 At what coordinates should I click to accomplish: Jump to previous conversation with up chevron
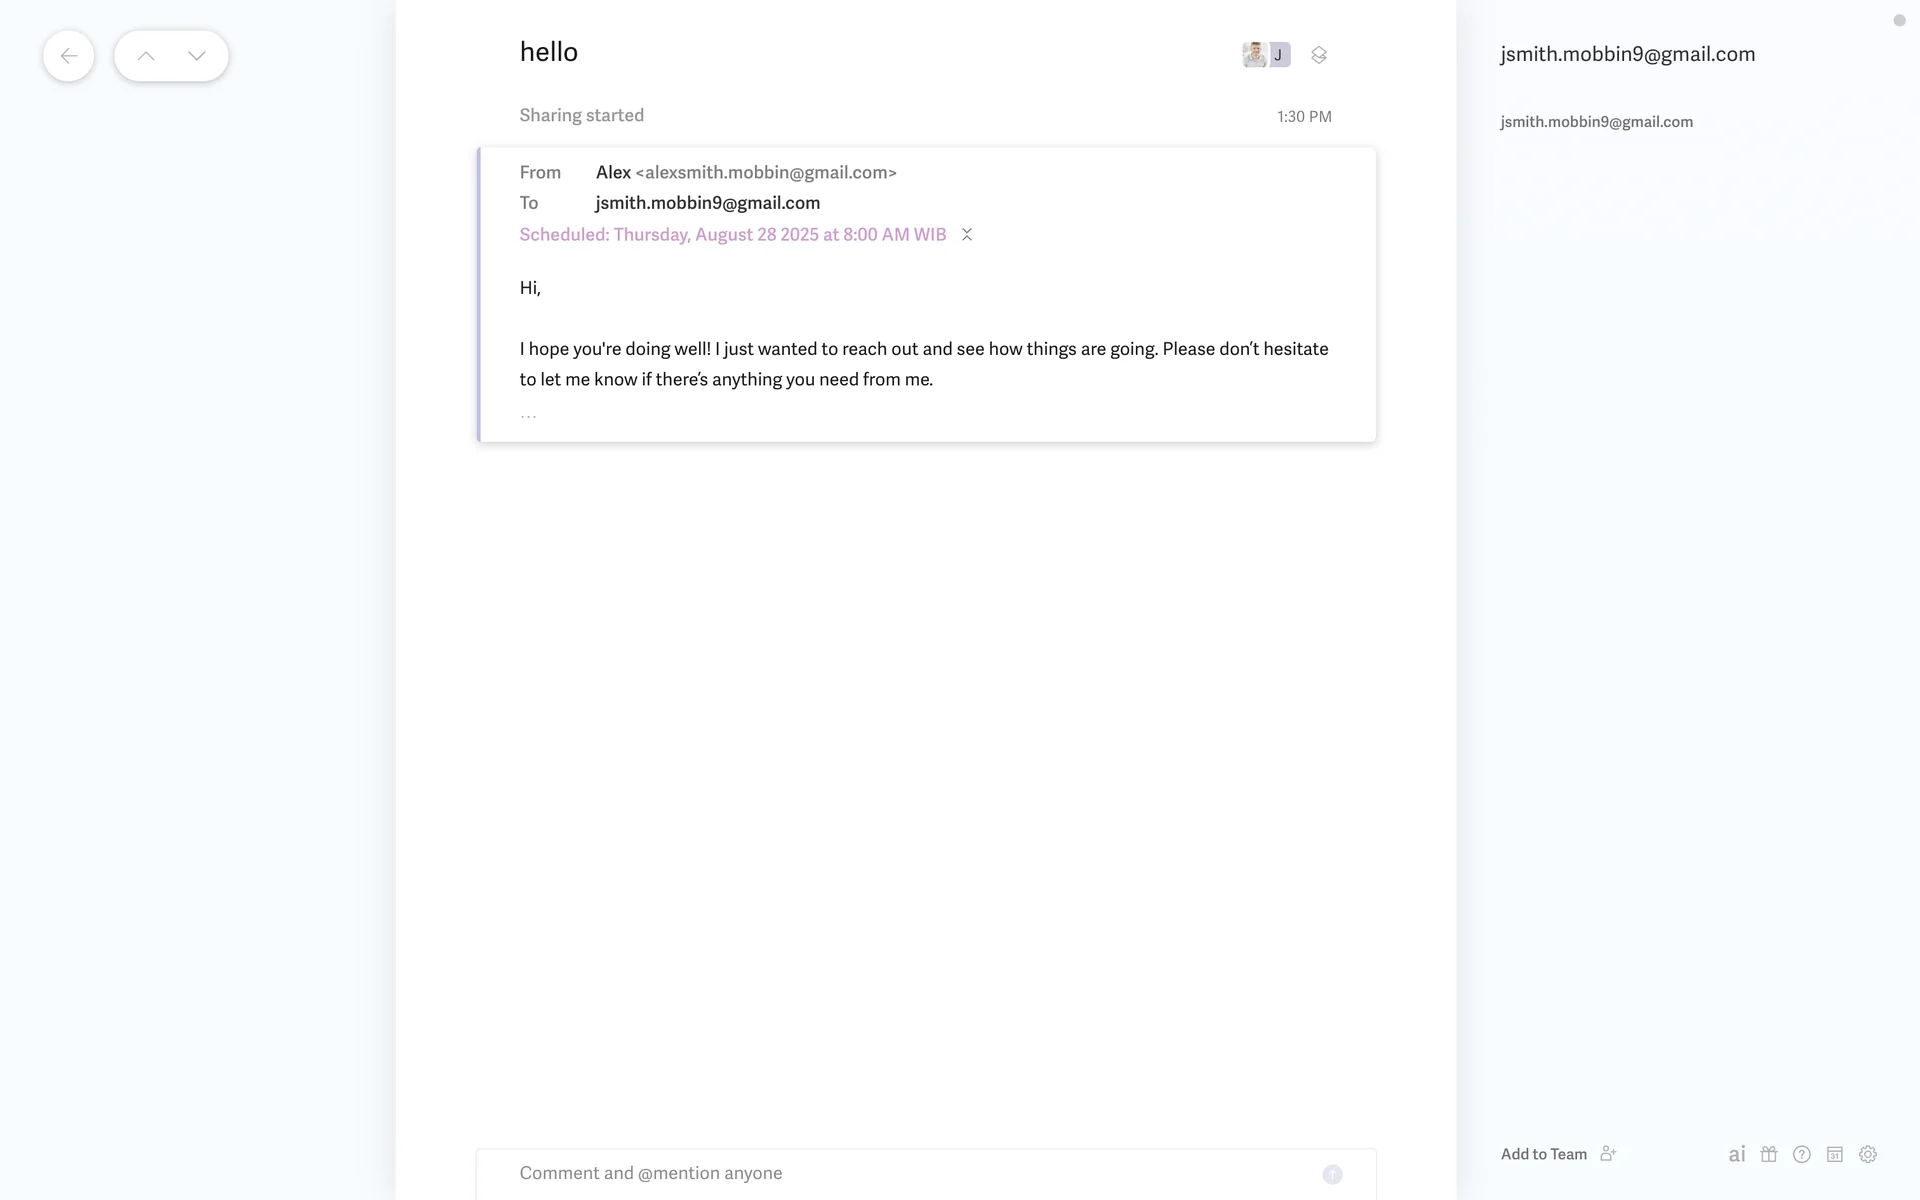tap(146, 56)
